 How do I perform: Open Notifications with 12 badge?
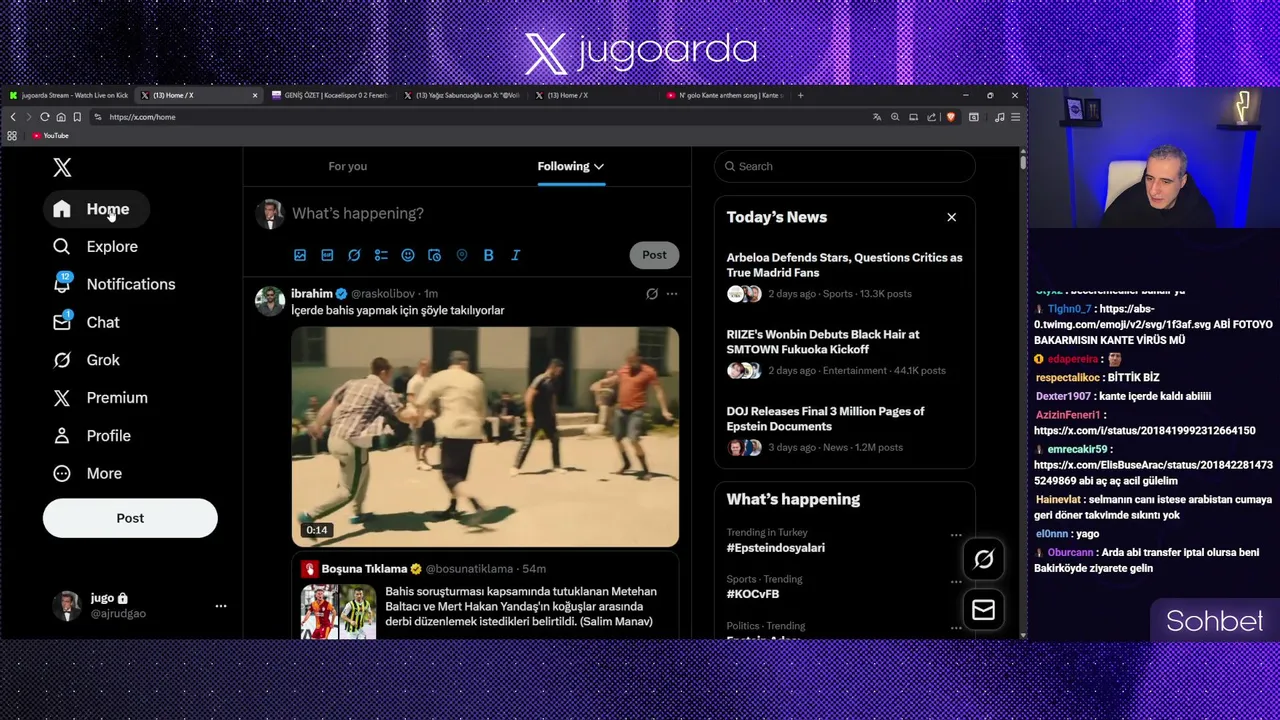tap(114, 284)
